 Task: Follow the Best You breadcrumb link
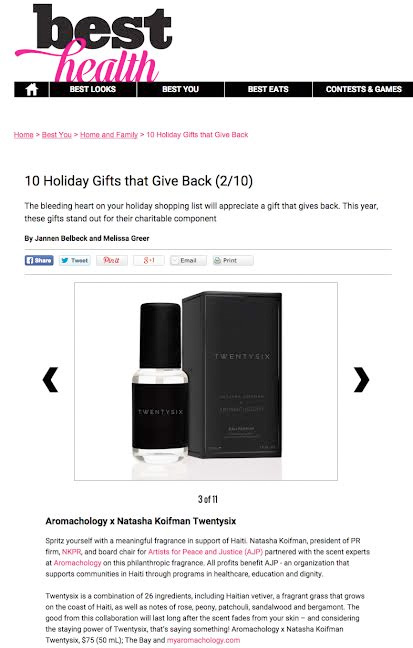[x=57, y=135]
